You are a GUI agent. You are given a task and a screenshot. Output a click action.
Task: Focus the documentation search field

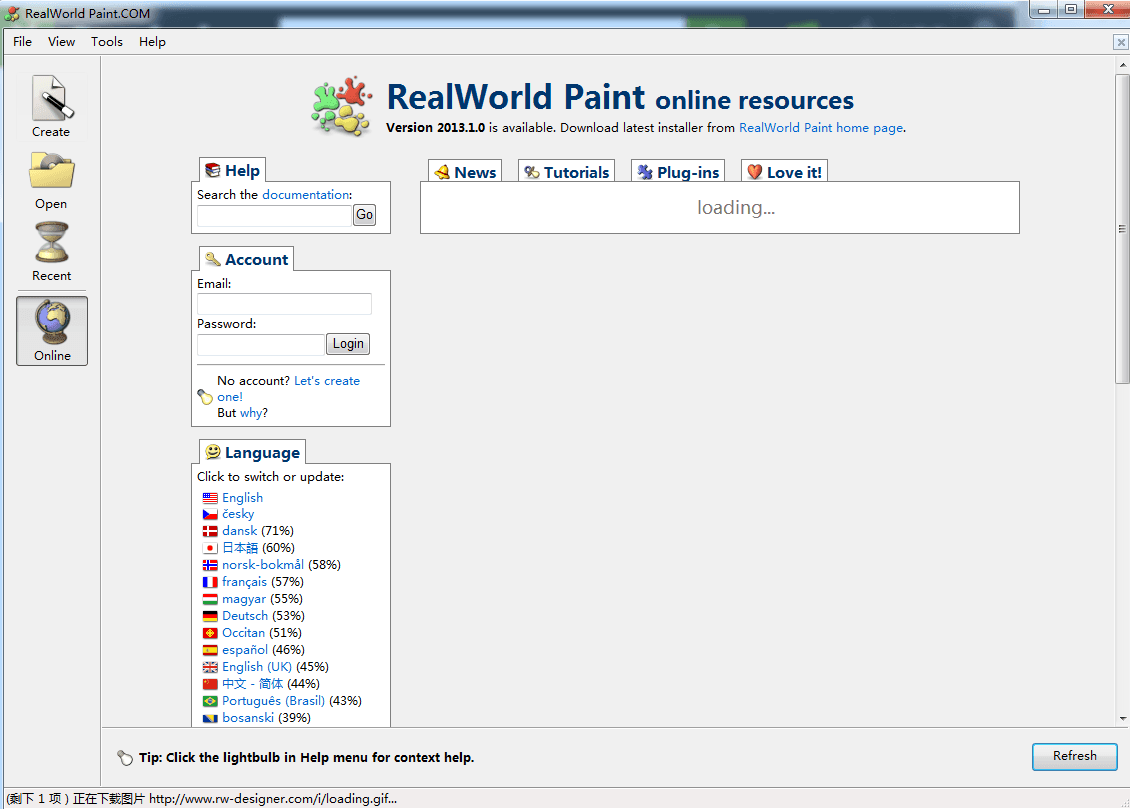(x=274, y=215)
